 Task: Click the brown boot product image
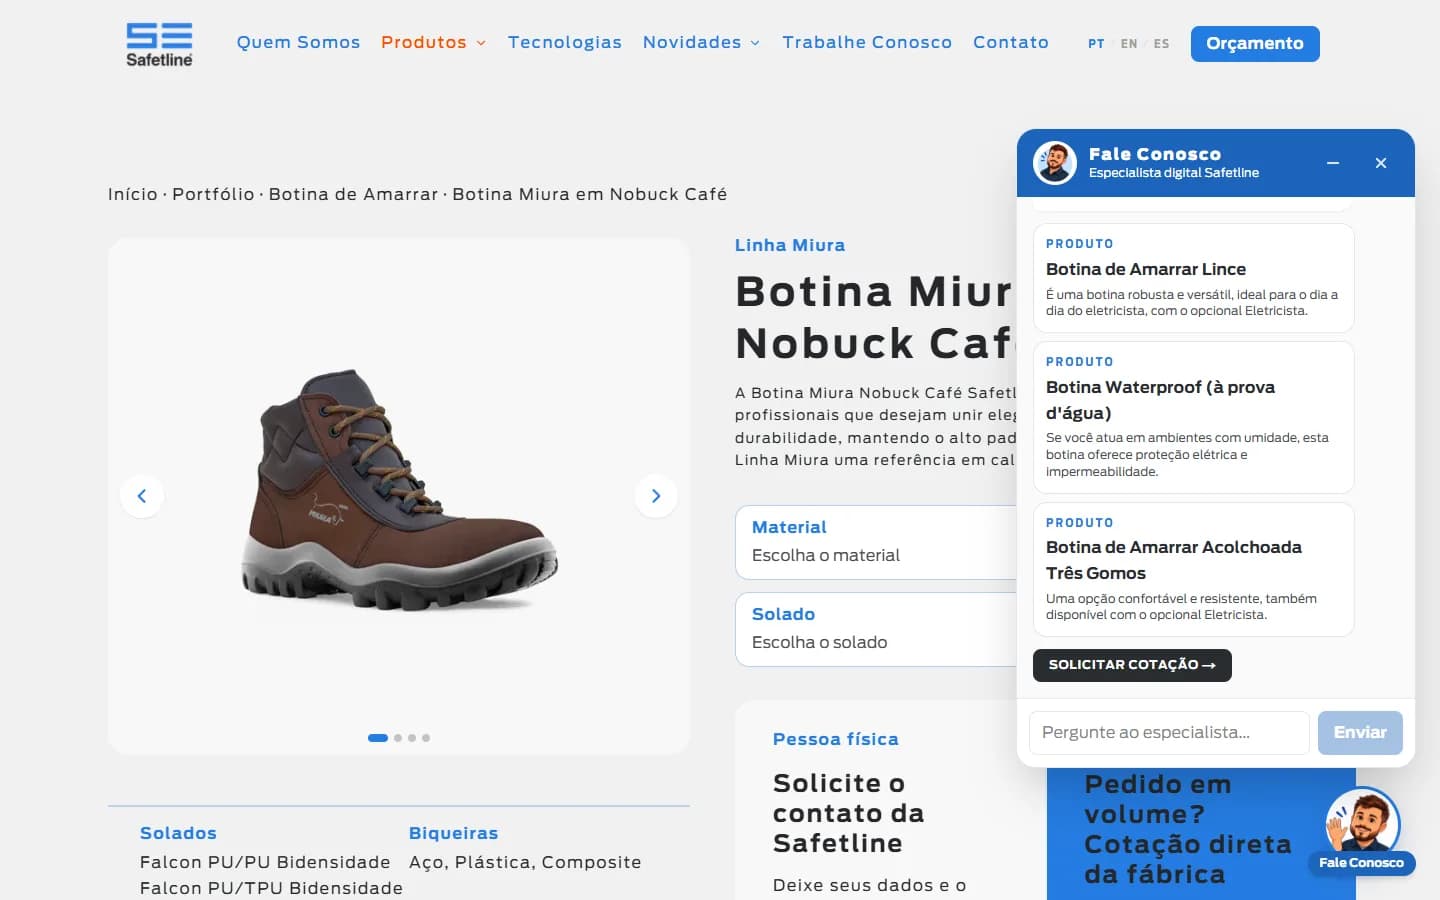point(399,489)
